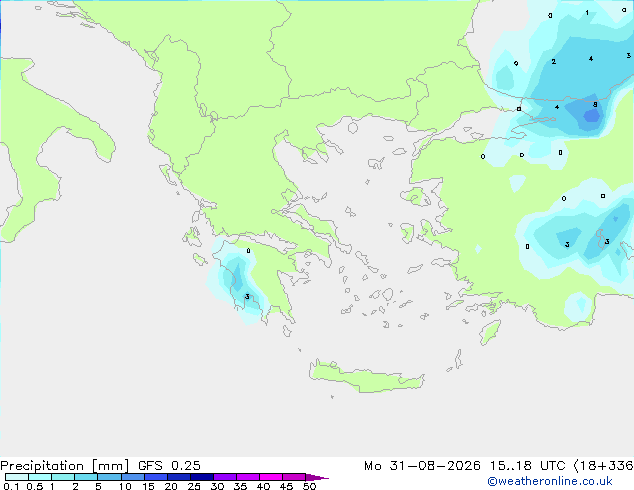Click the 25–30 mm dark navy swatch

click(x=201, y=477)
